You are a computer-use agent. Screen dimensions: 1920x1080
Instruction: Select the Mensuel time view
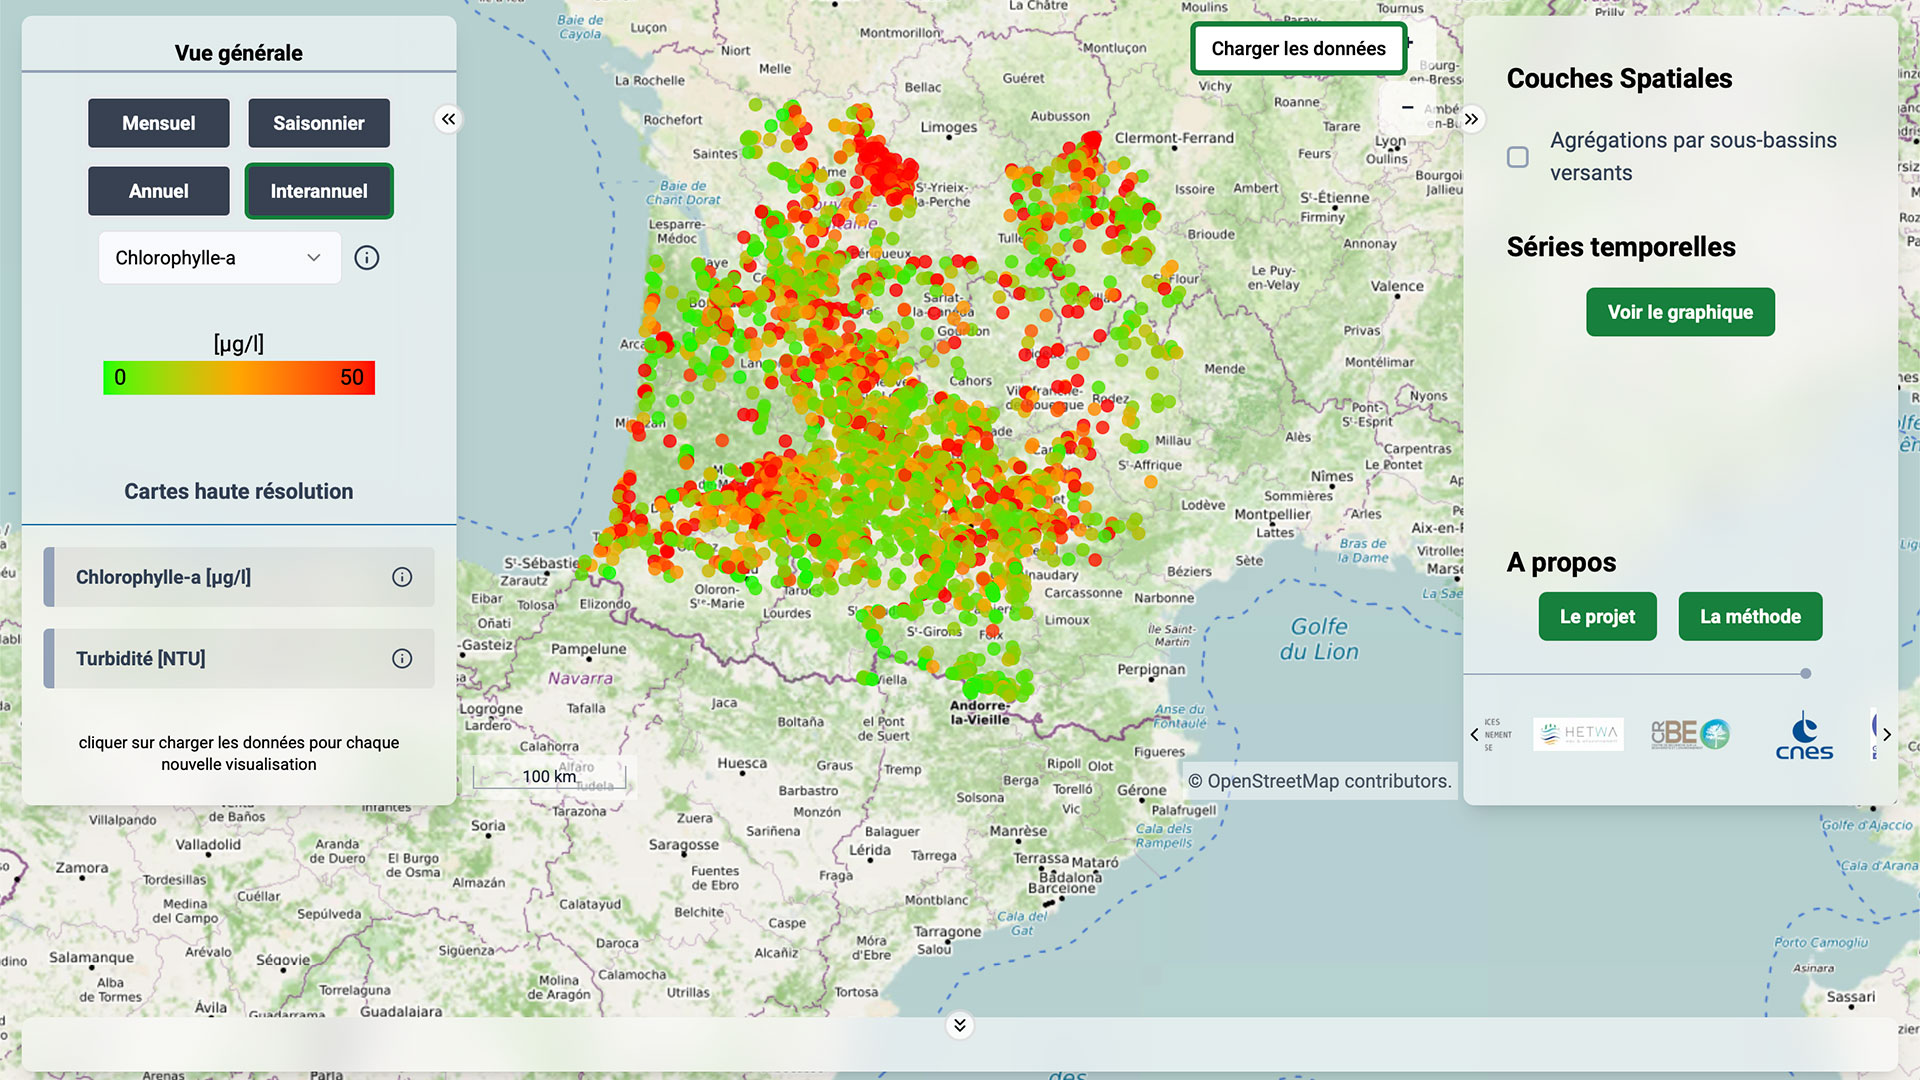click(x=159, y=123)
